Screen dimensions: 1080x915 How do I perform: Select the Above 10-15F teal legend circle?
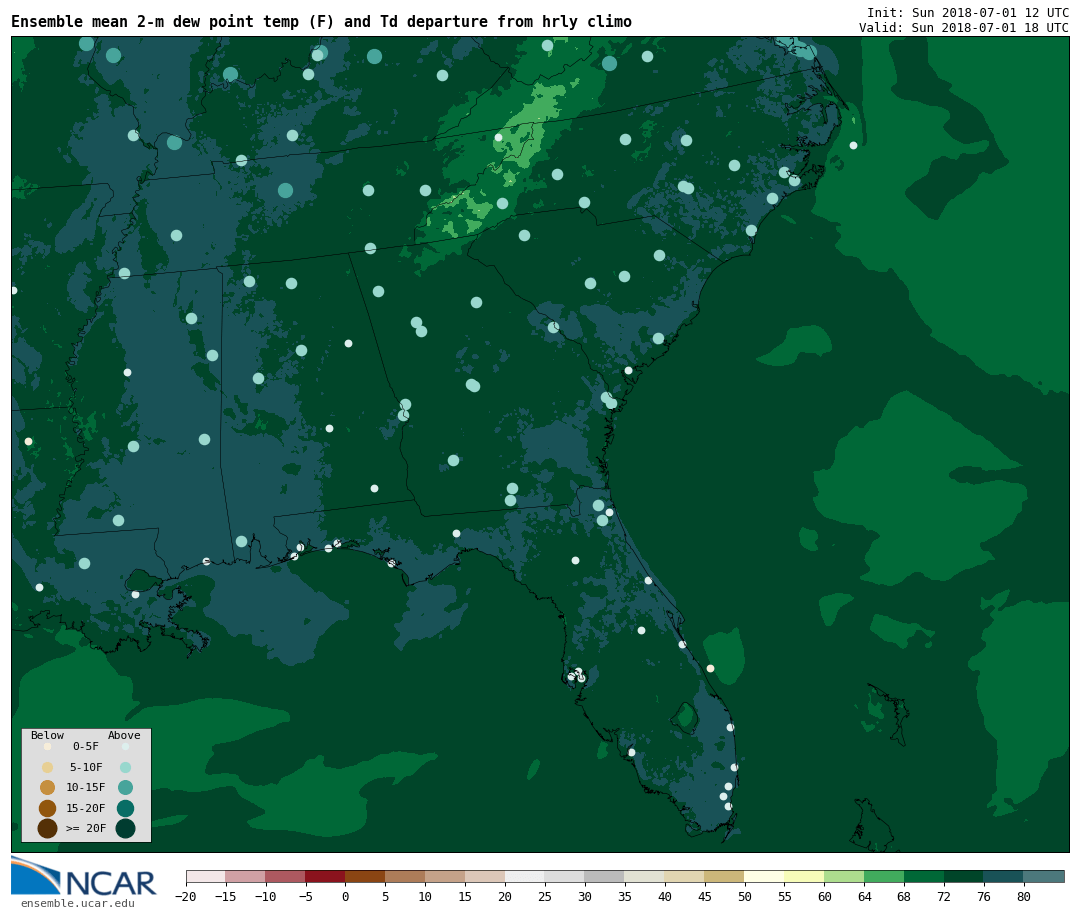click(x=125, y=787)
